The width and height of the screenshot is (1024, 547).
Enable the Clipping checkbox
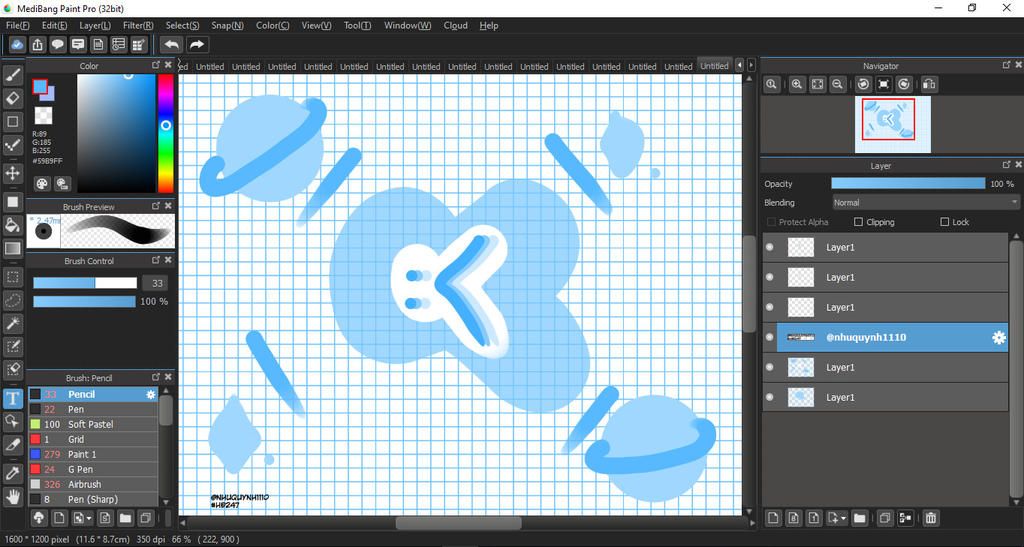(x=859, y=222)
